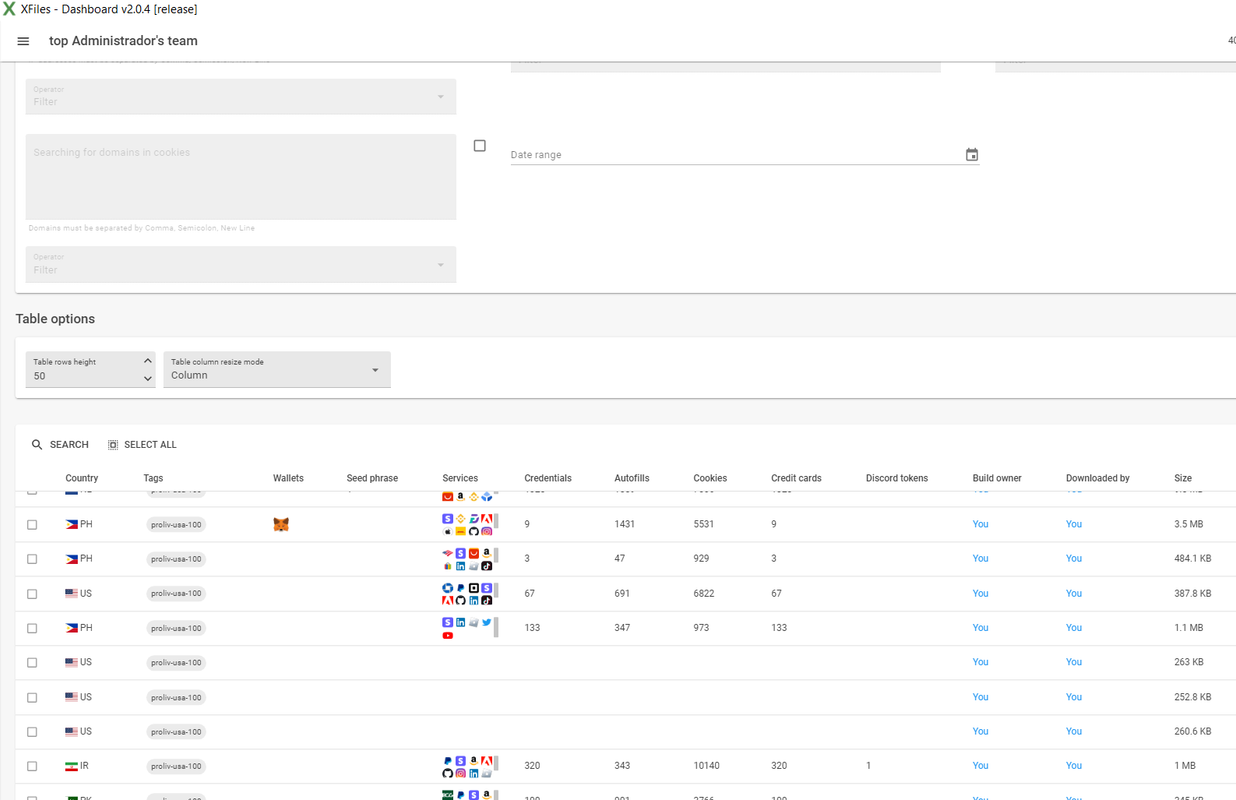
Task: Open Operator filter dropdown below cookies search
Action: [x=240, y=265]
